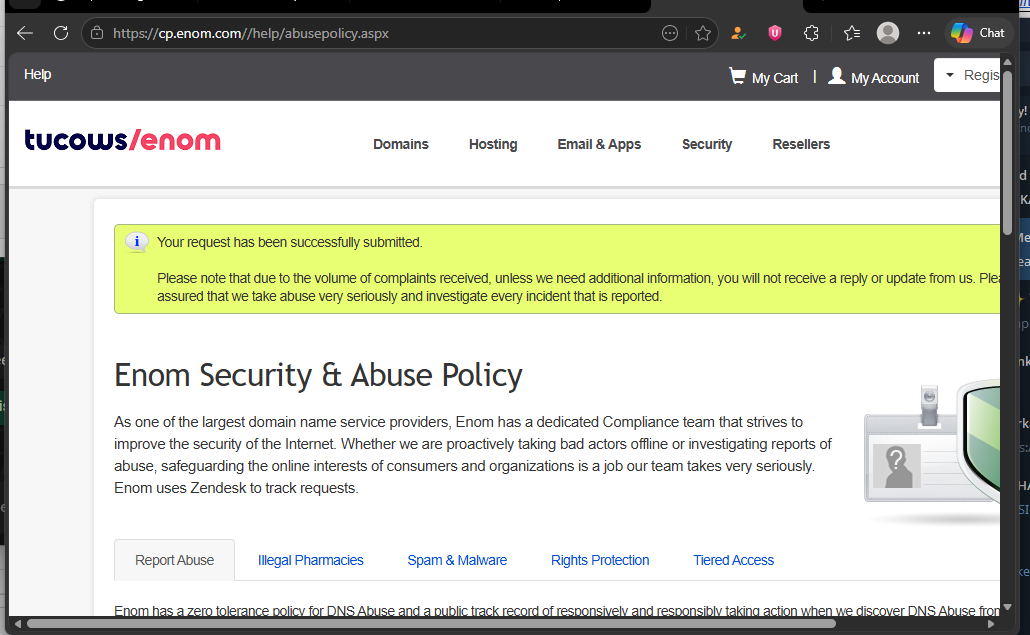Click the browser profile avatar

888,33
